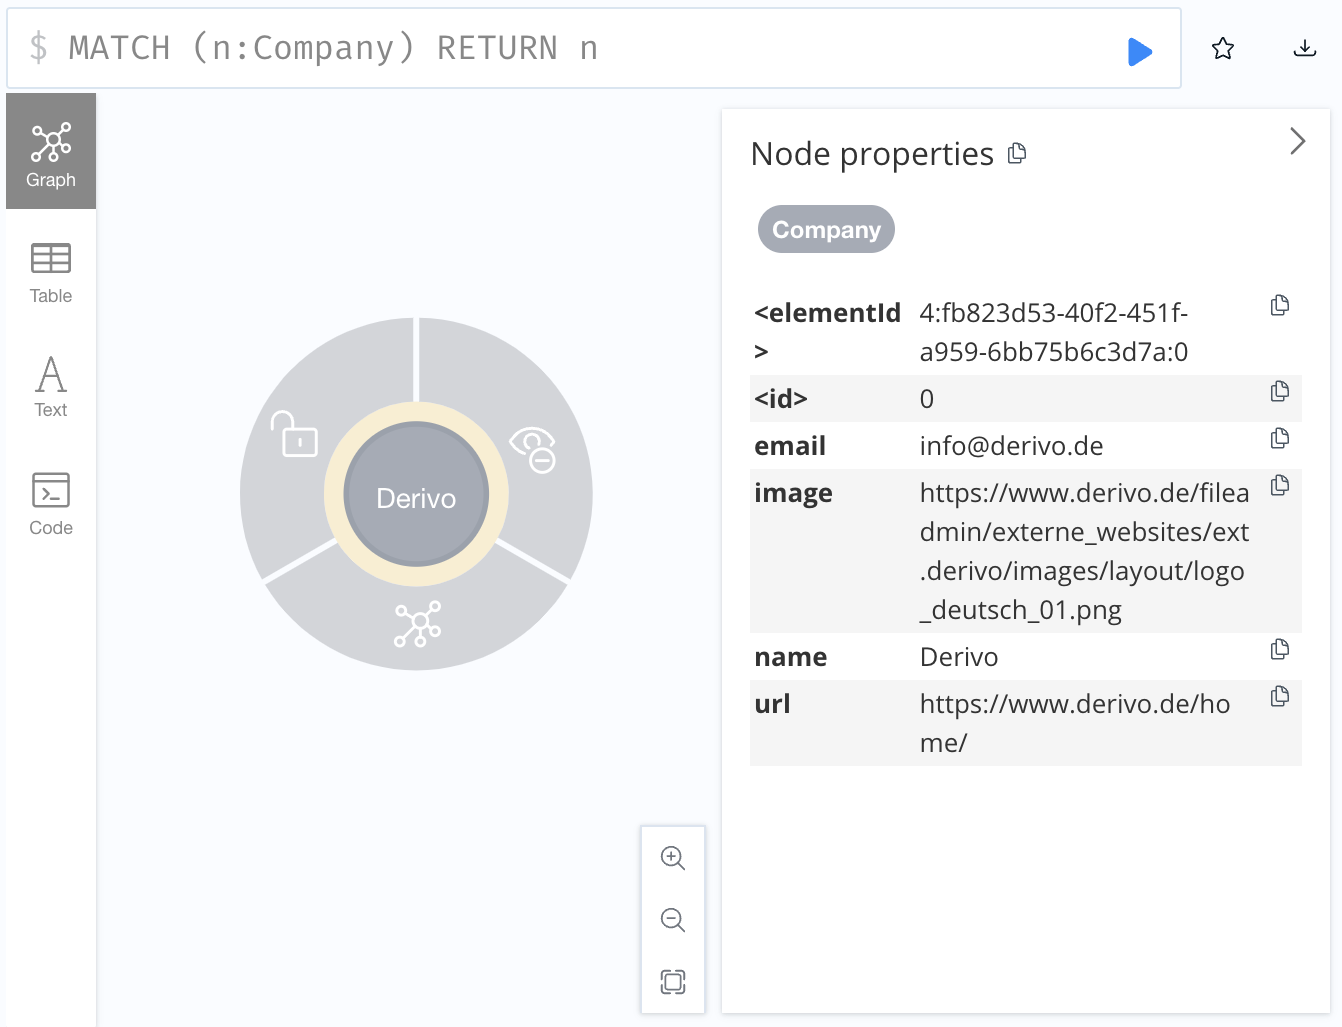This screenshot has height=1027, width=1342.
Task: Click the Company label badge
Action: [826, 230]
